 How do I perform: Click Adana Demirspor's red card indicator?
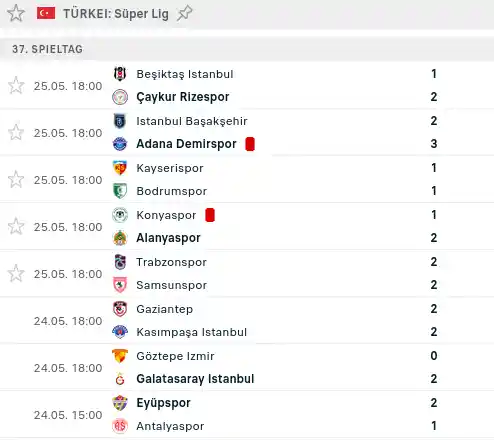[250, 144]
